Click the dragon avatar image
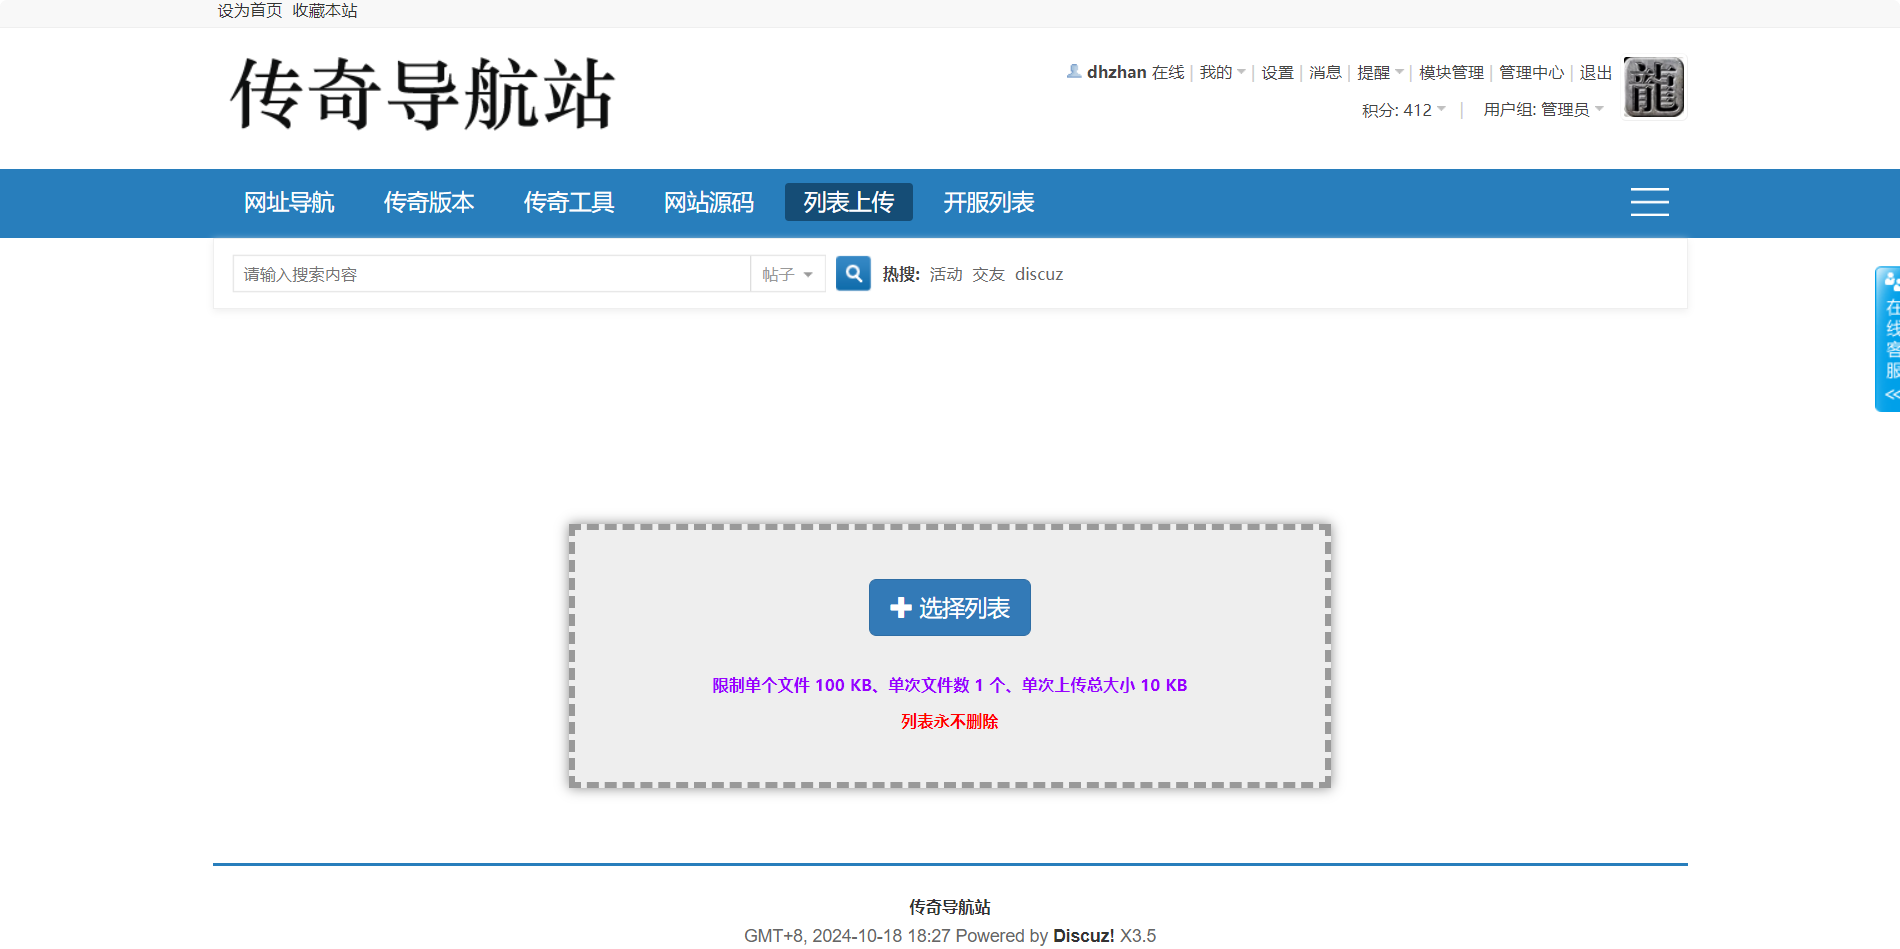1900x949 pixels. (x=1653, y=88)
